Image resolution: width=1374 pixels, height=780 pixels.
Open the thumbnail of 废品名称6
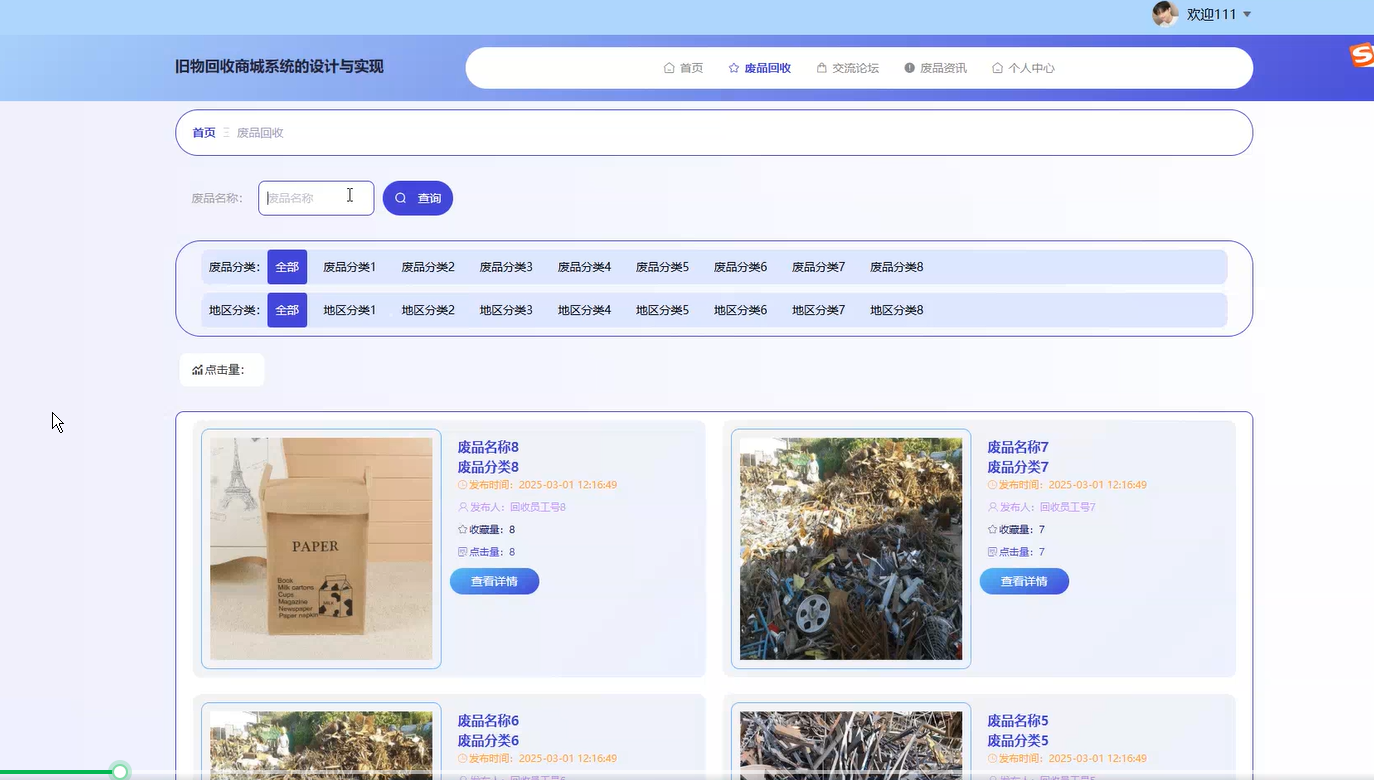[x=321, y=745]
